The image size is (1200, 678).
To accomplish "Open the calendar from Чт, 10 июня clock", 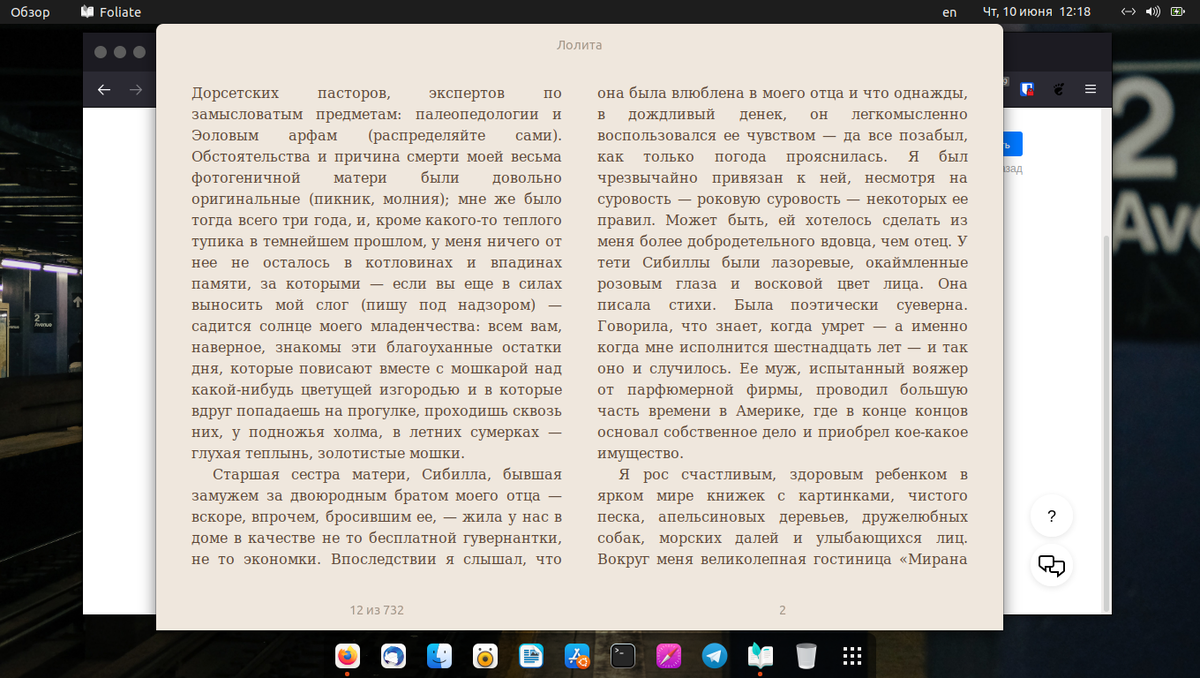I will pyautogui.click(x=1036, y=12).
